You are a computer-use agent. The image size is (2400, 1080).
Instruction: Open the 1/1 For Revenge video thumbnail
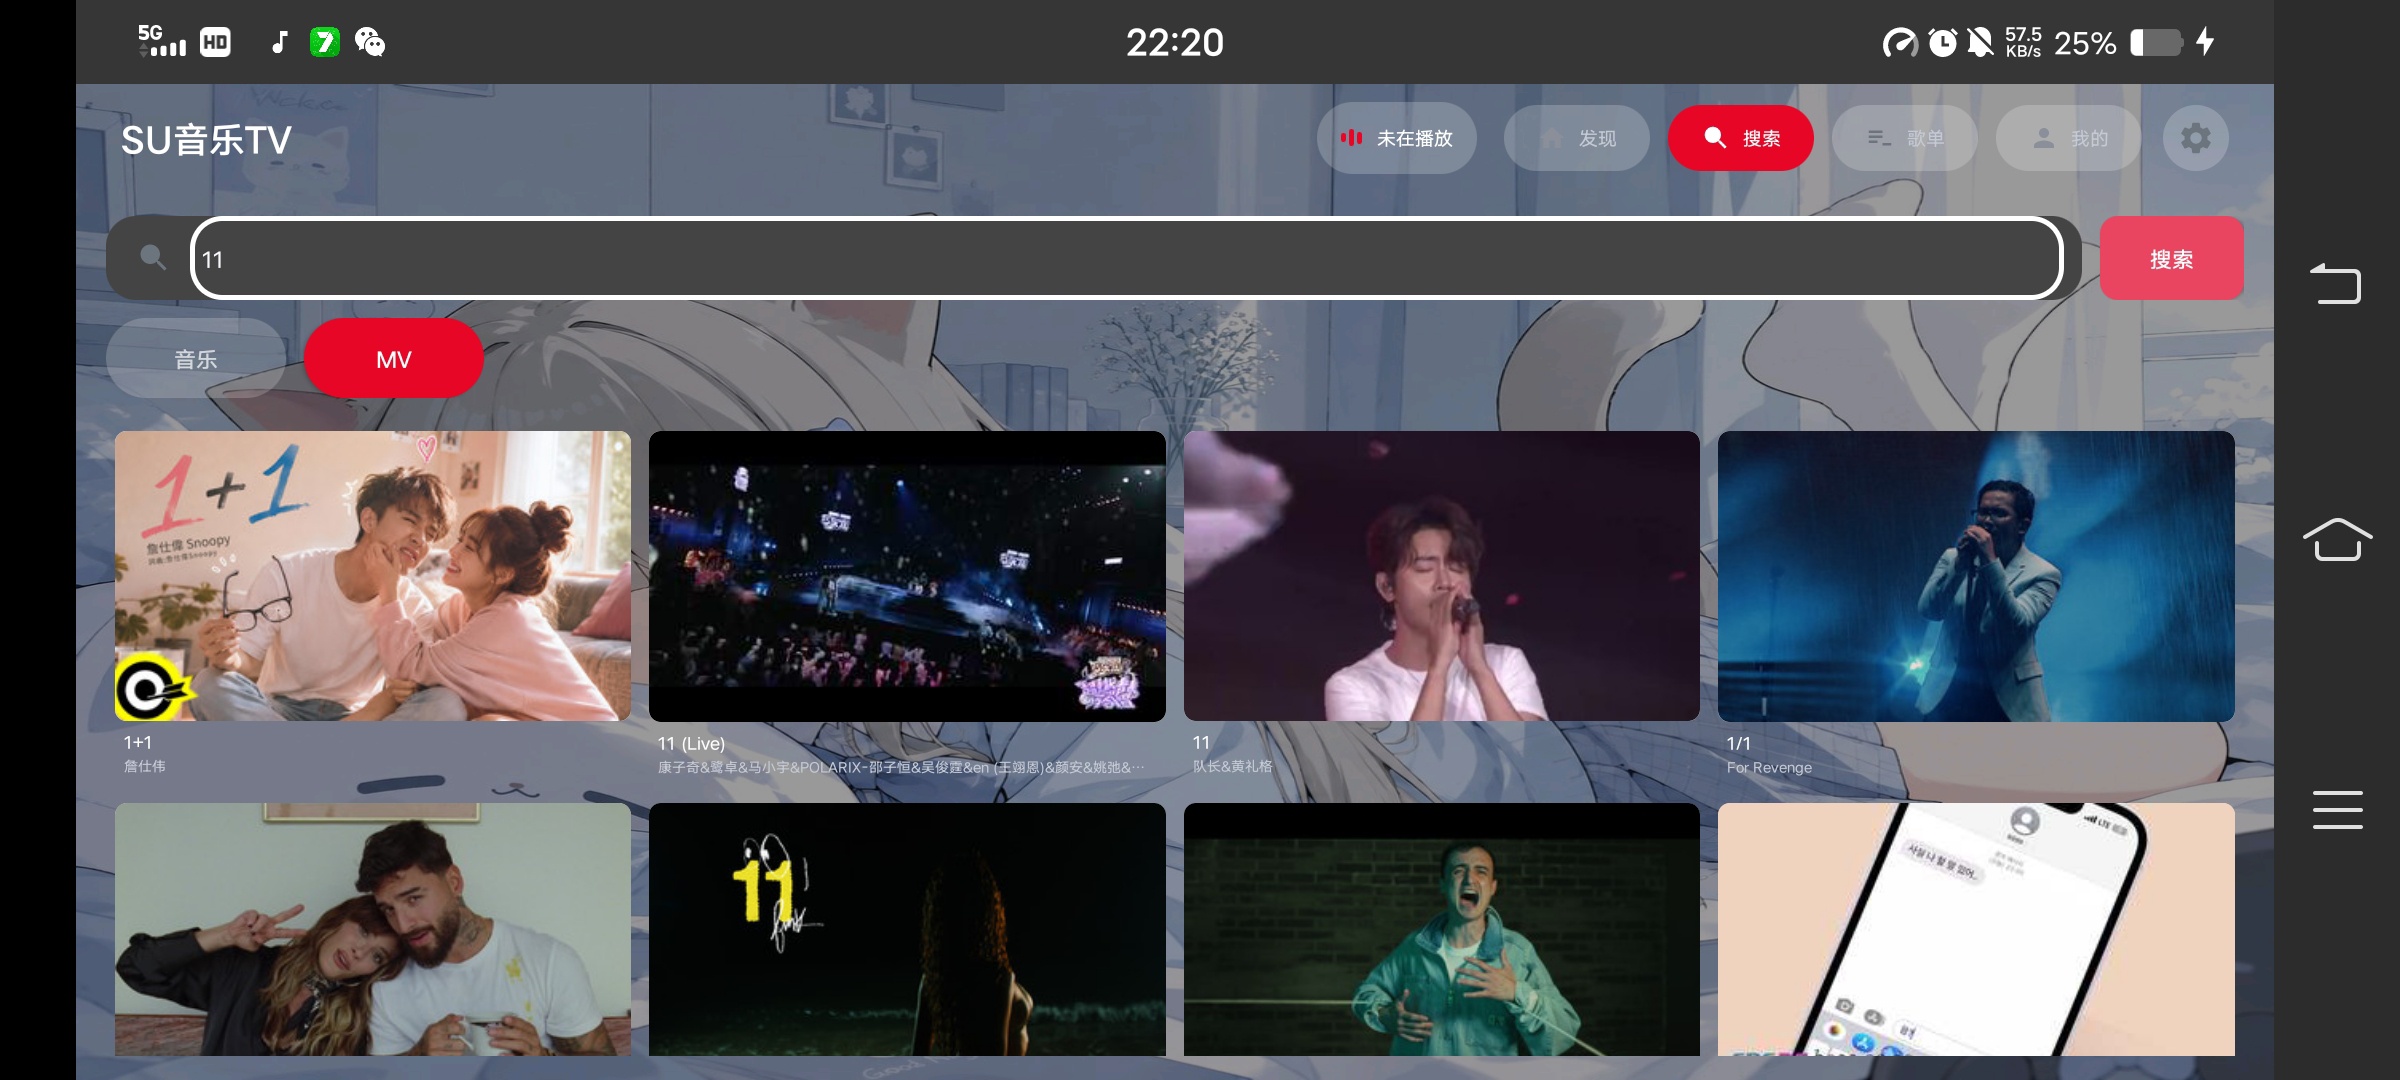pos(1976,576)
